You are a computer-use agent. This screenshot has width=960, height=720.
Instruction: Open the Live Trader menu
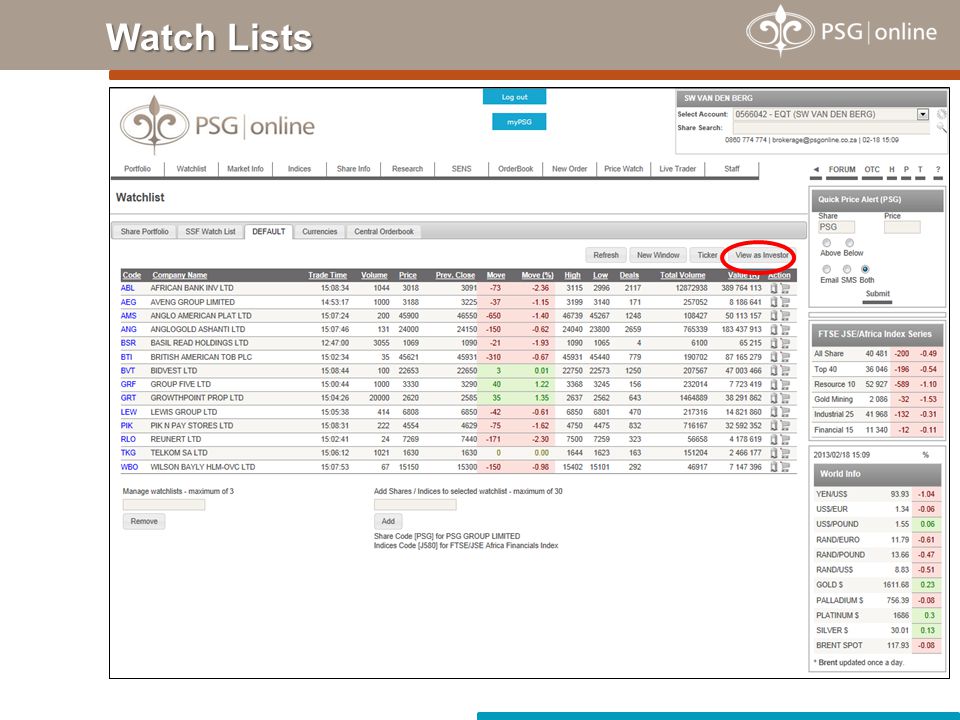tap(677, 169)
